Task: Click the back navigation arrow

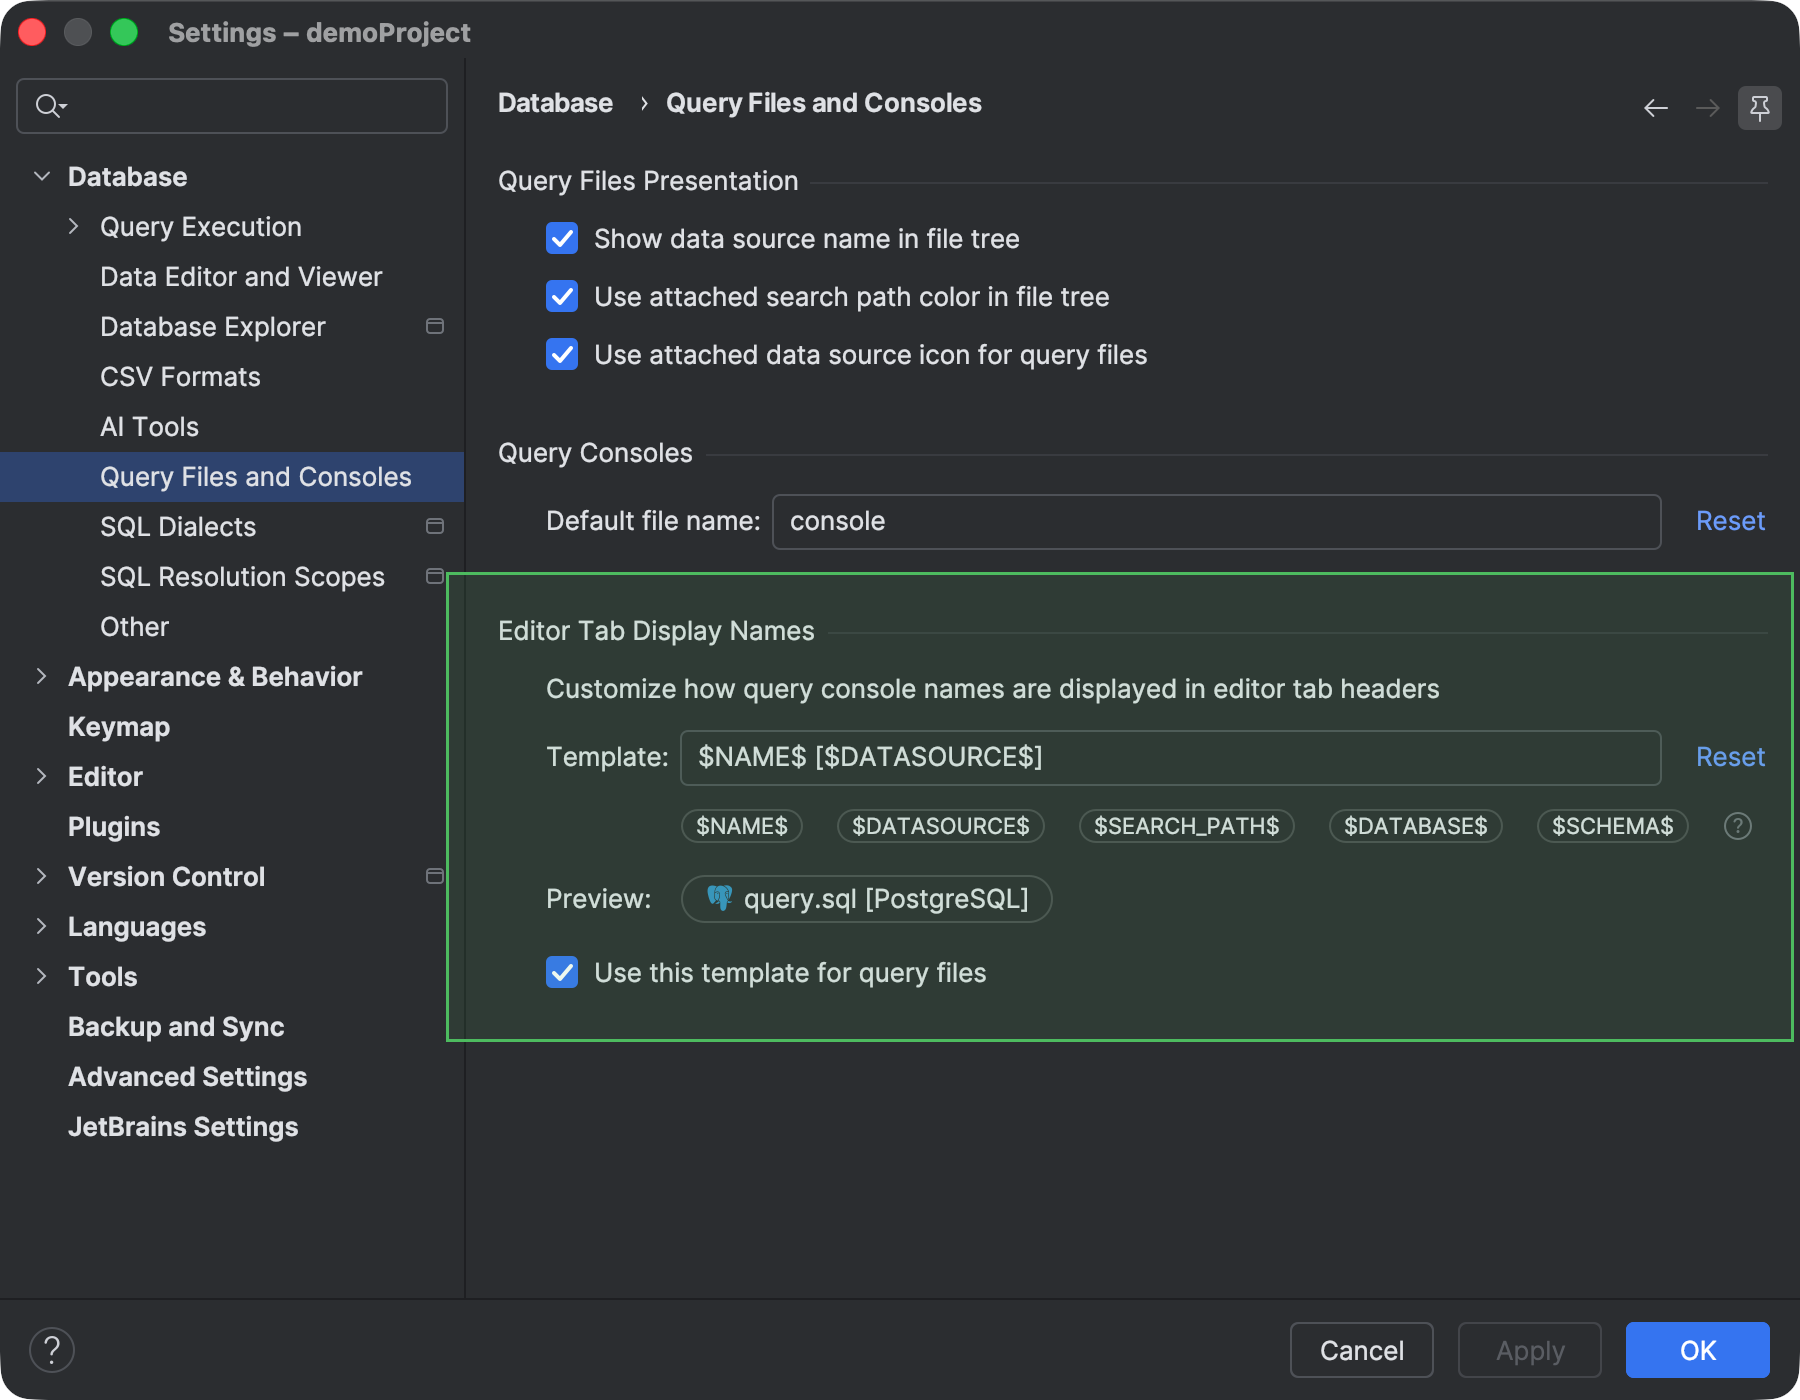Action: [x=1656, y=108]
